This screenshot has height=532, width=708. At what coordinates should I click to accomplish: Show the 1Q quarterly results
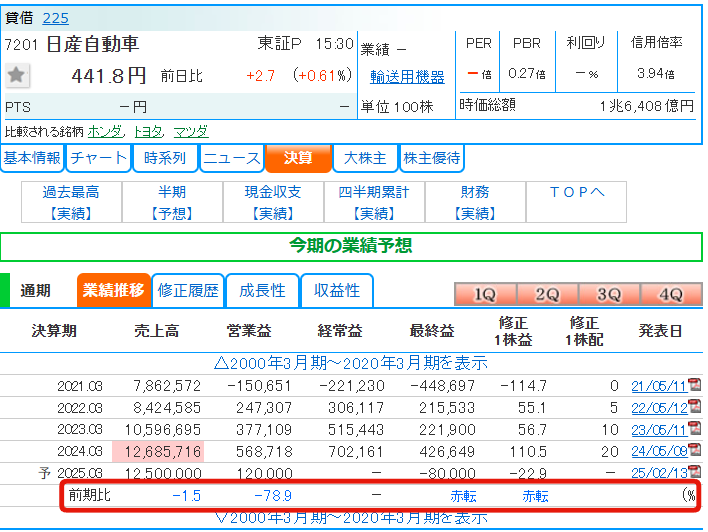click(x=485, y=294)
